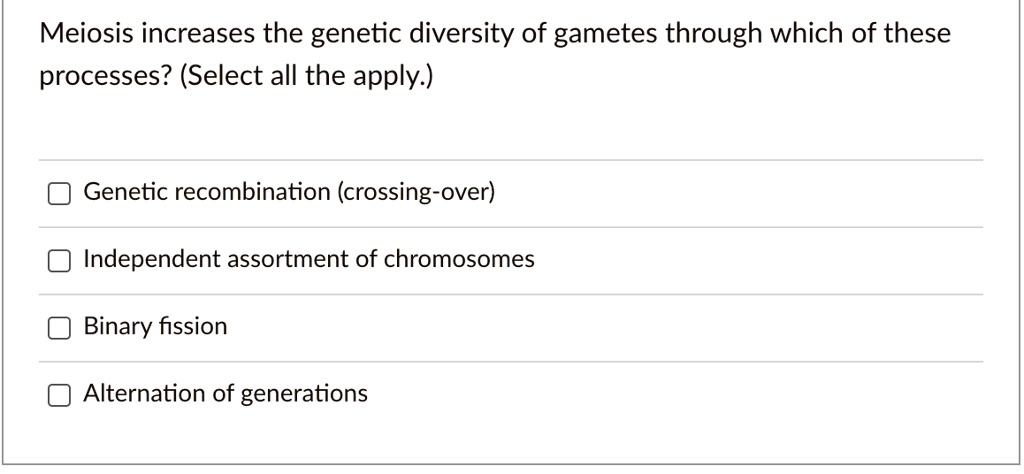Click the 'Alternation of generations' answer label

coord(225,393)
